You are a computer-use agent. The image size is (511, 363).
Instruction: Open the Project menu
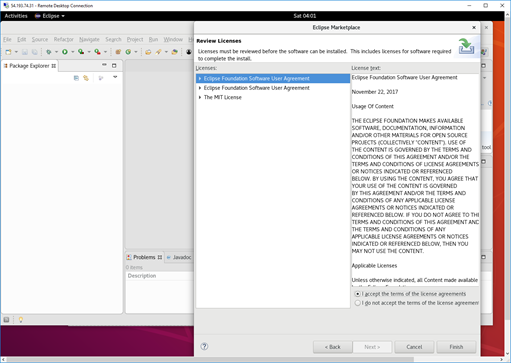(135, 39)
